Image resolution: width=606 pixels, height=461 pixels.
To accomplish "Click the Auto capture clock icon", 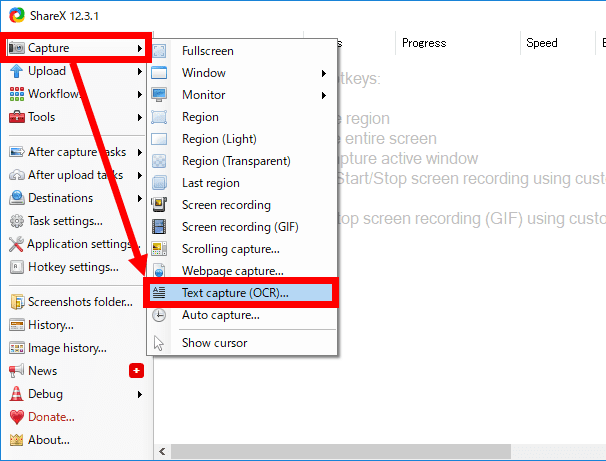I will tap(159, 315).
